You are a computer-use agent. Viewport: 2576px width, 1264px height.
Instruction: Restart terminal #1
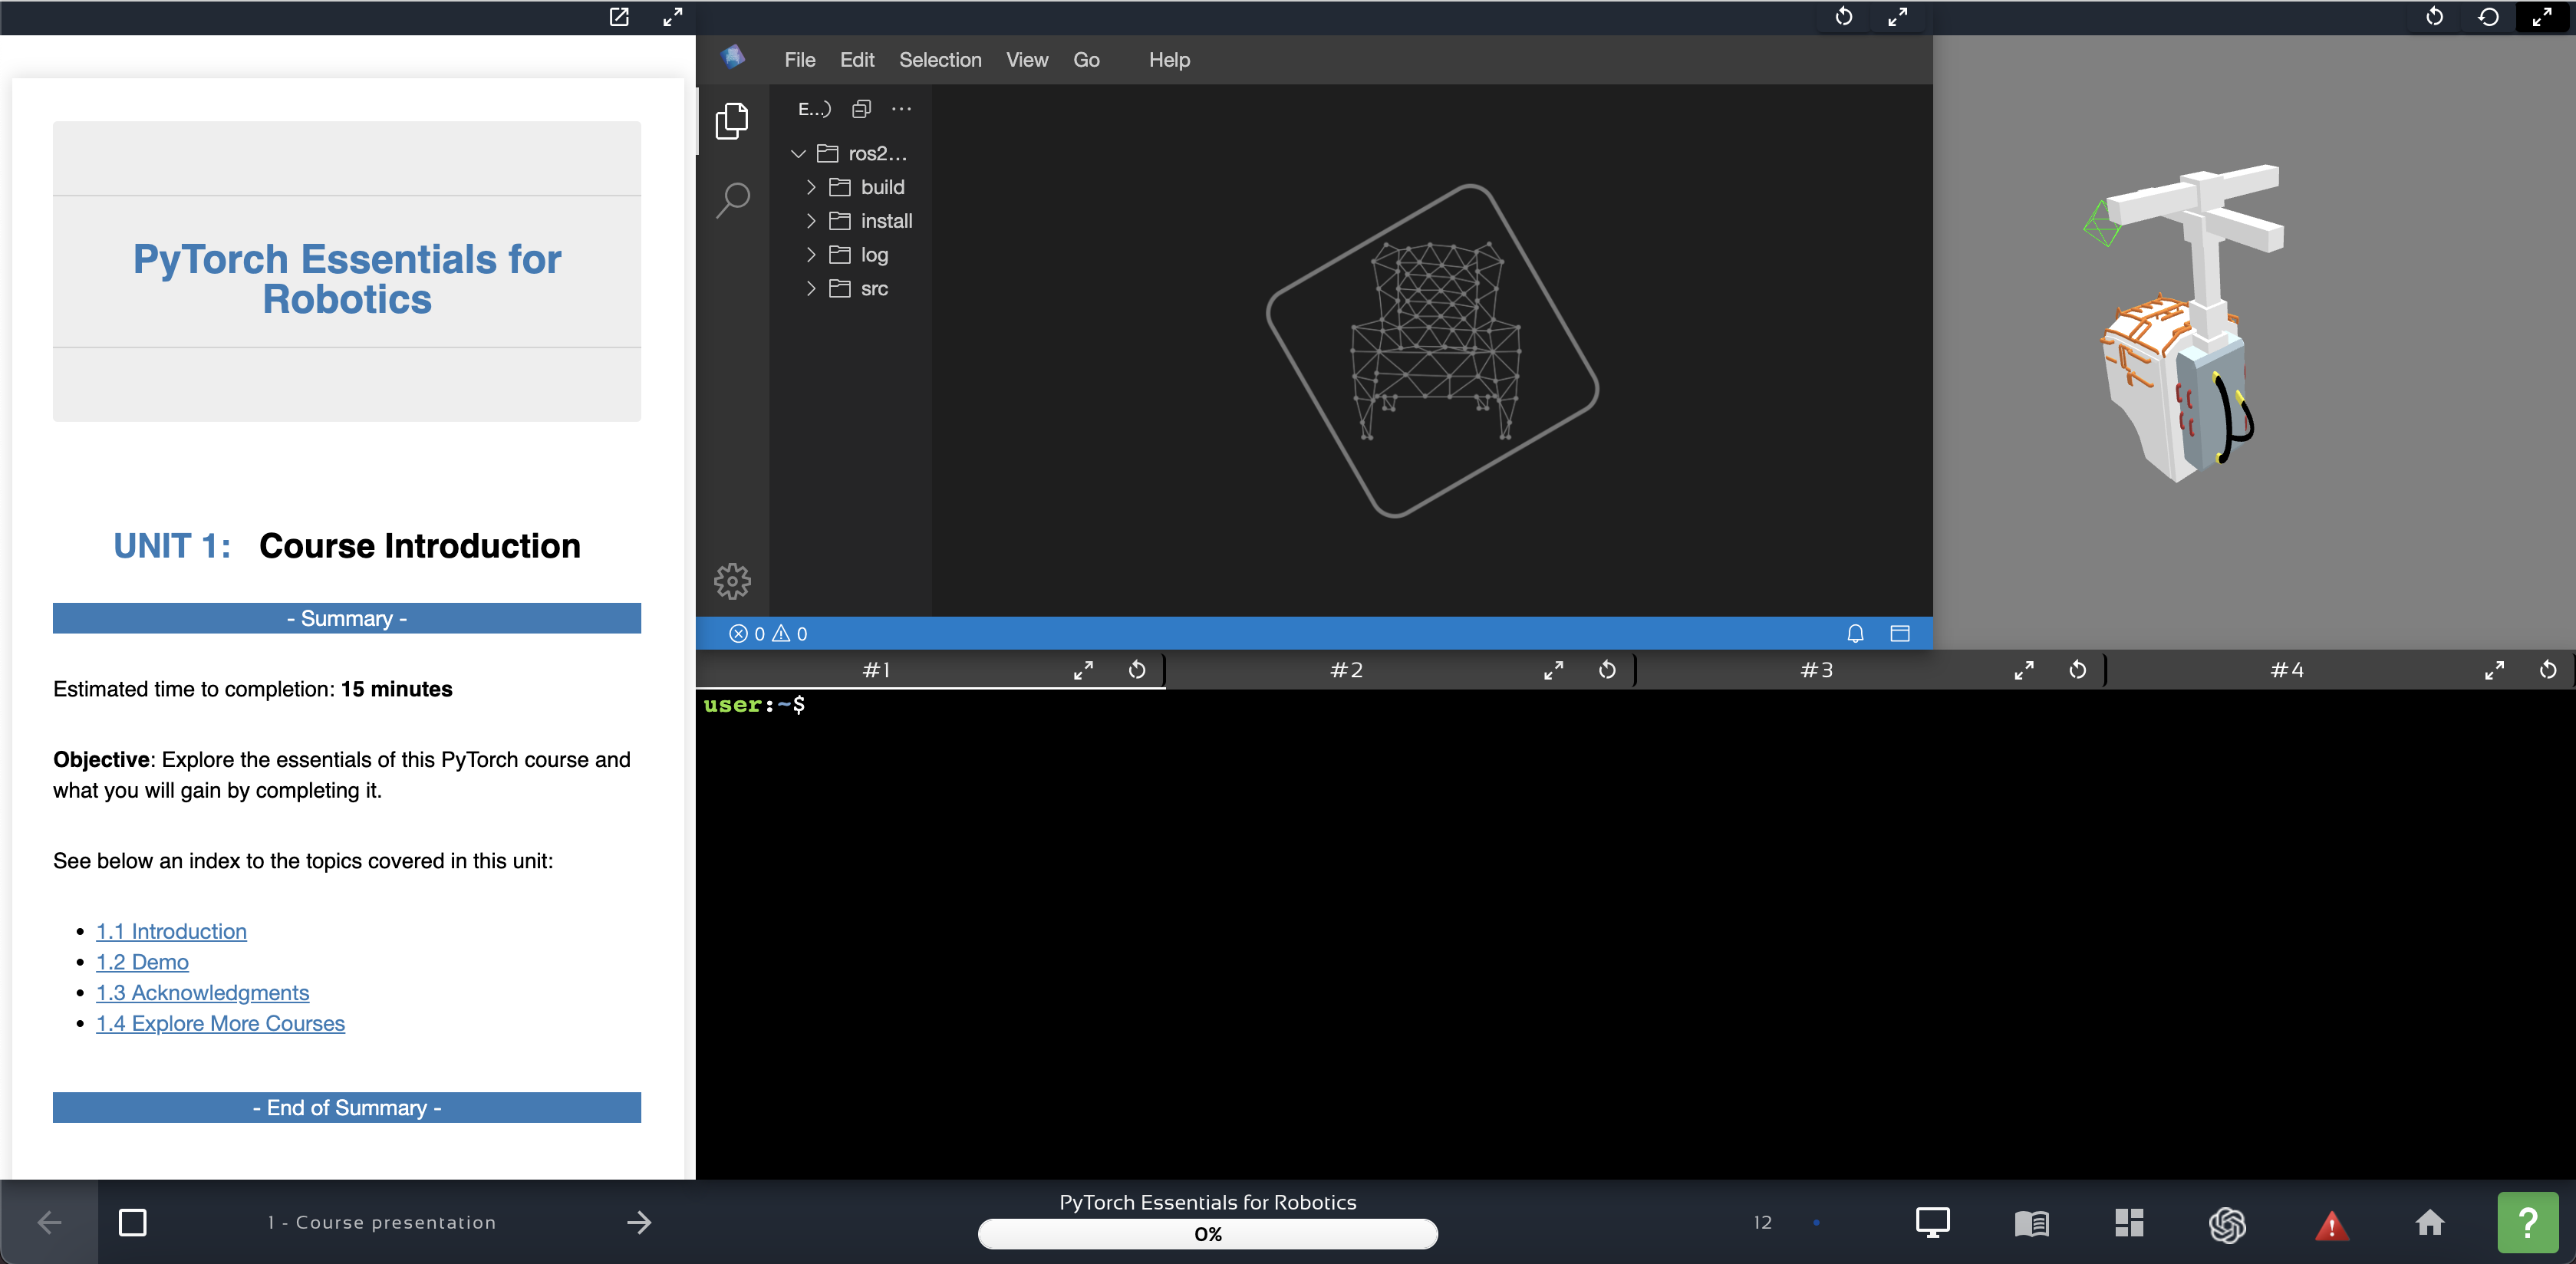click(1137, 670)
